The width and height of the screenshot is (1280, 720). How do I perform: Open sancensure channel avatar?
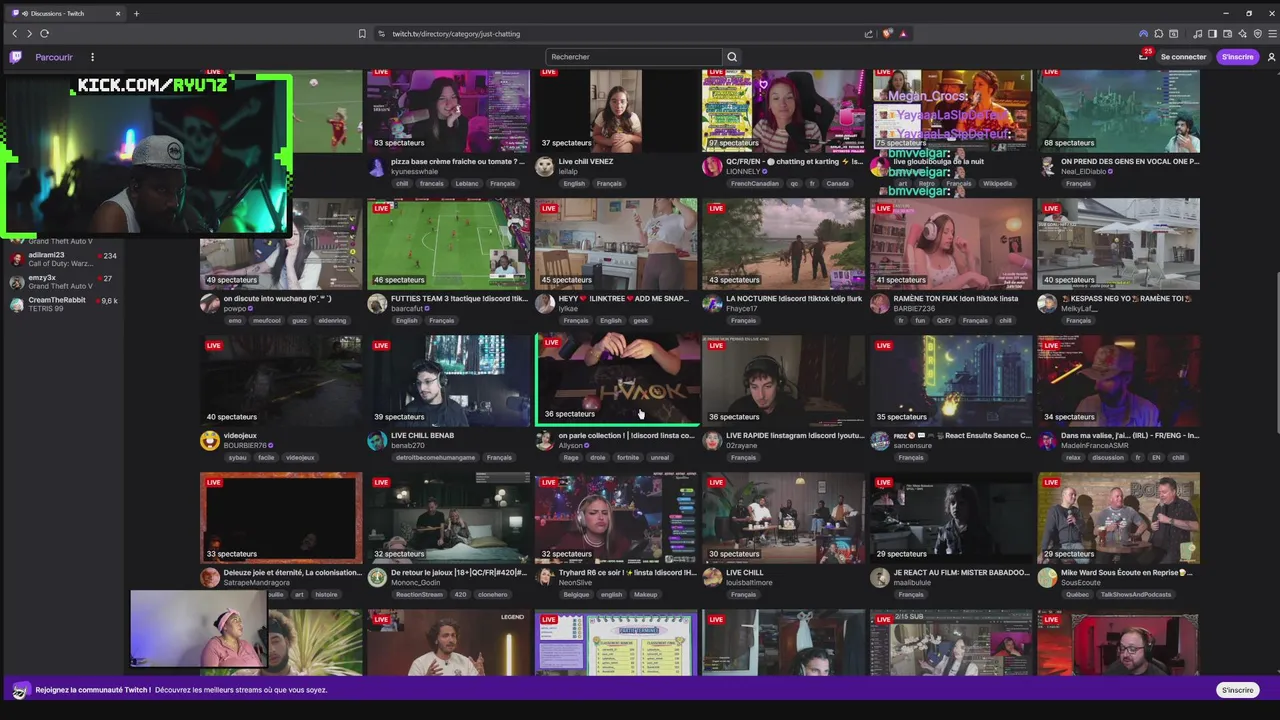(879, 440)
